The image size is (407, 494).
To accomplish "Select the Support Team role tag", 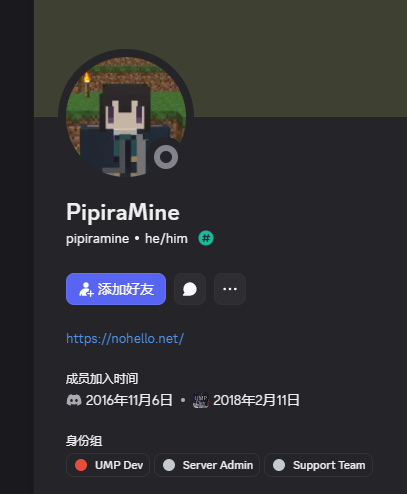I will (x=318, y=465).
